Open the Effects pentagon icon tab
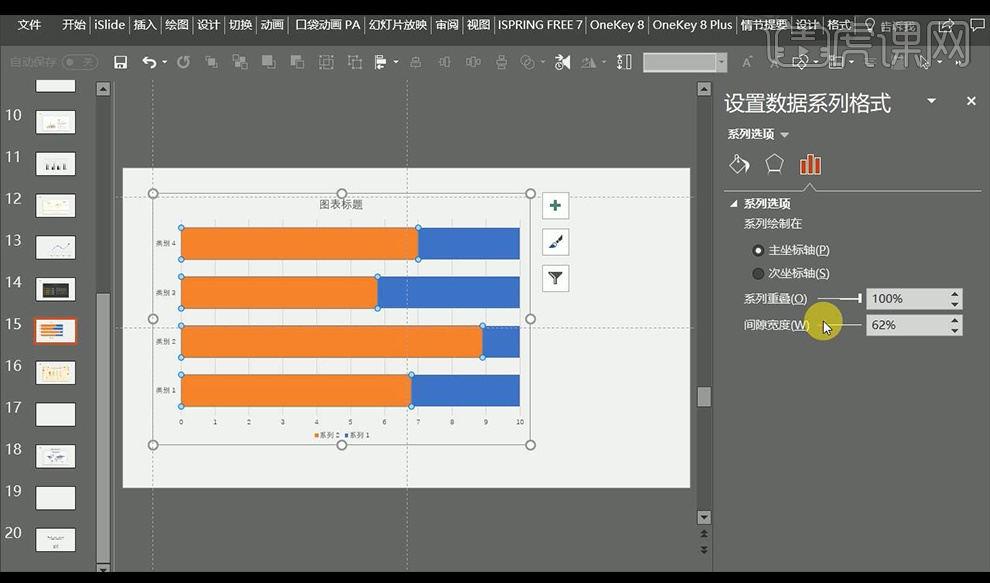This screenshot has width=990, height=583. [x=774, y=164]
